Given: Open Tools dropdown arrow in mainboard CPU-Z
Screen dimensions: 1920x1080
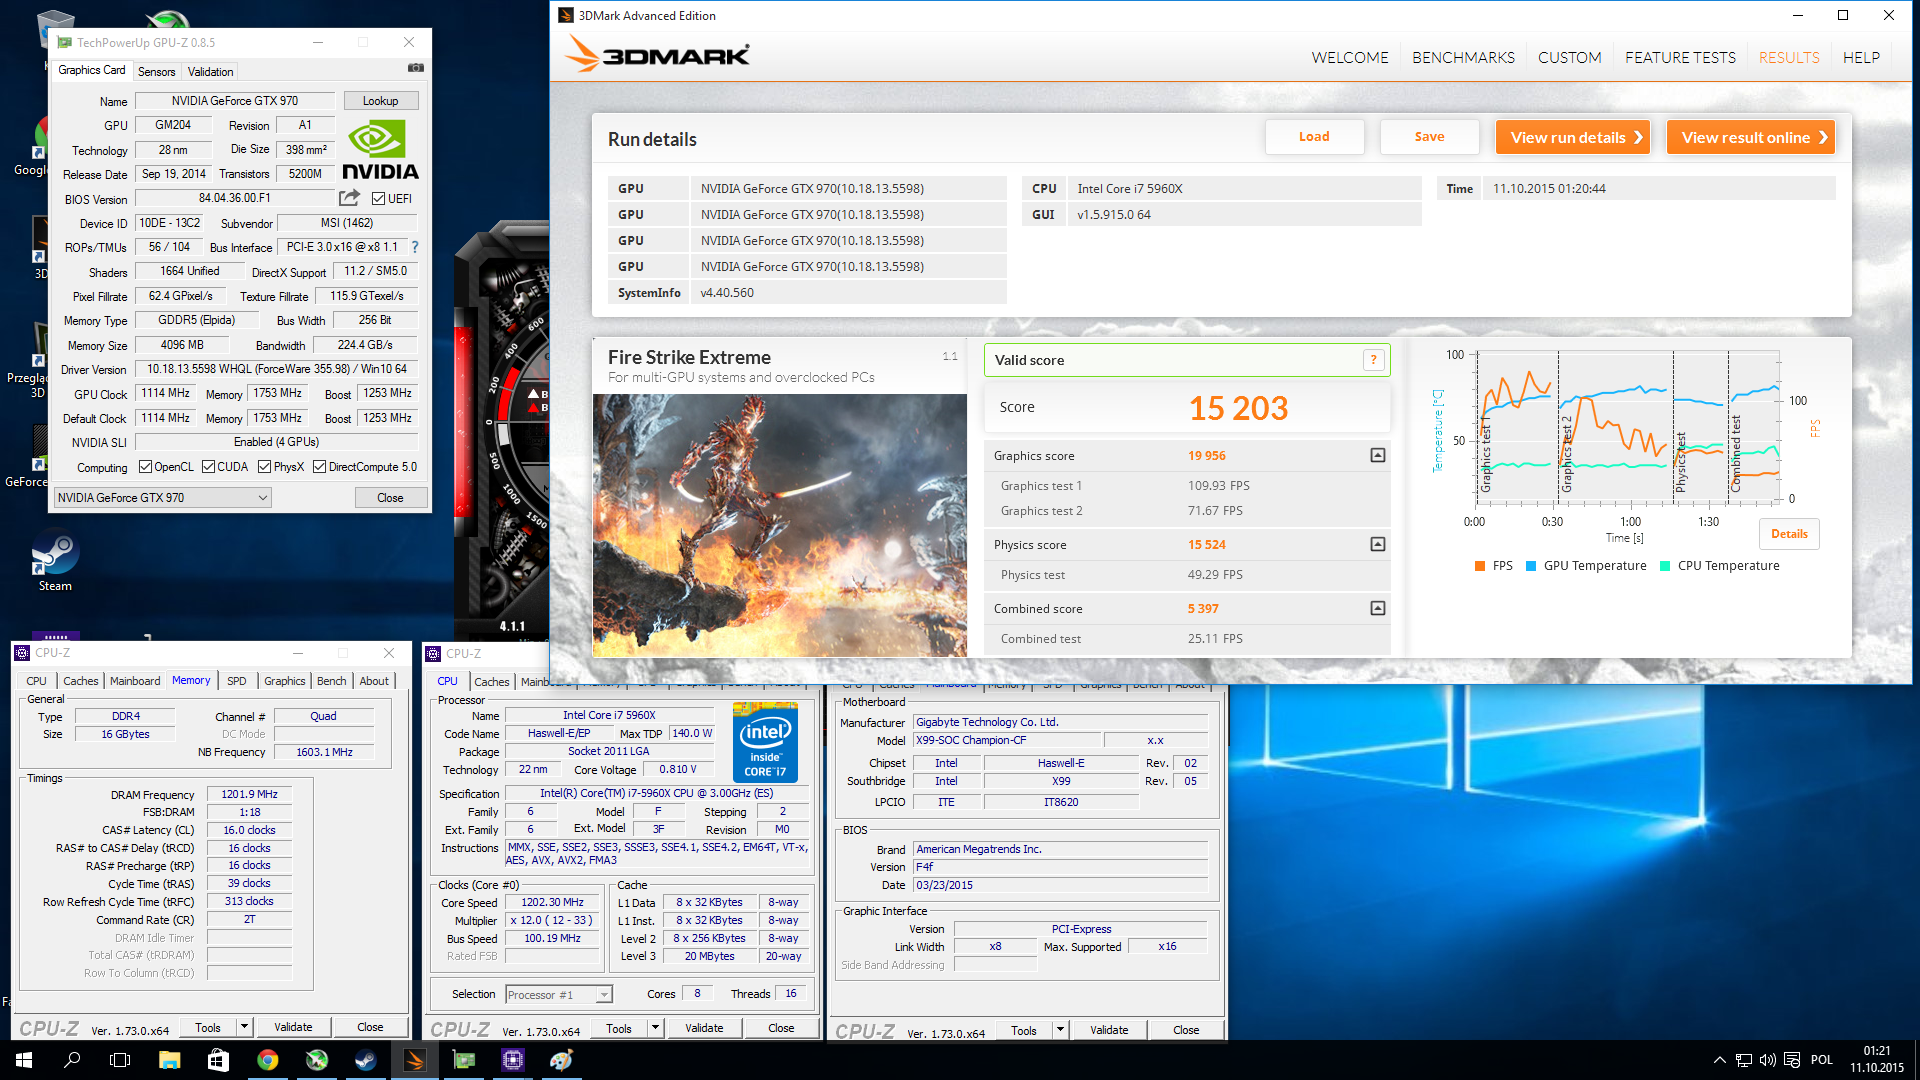Looking at the screenshot, I should pyautogui.click(x=1060, y=1030).
